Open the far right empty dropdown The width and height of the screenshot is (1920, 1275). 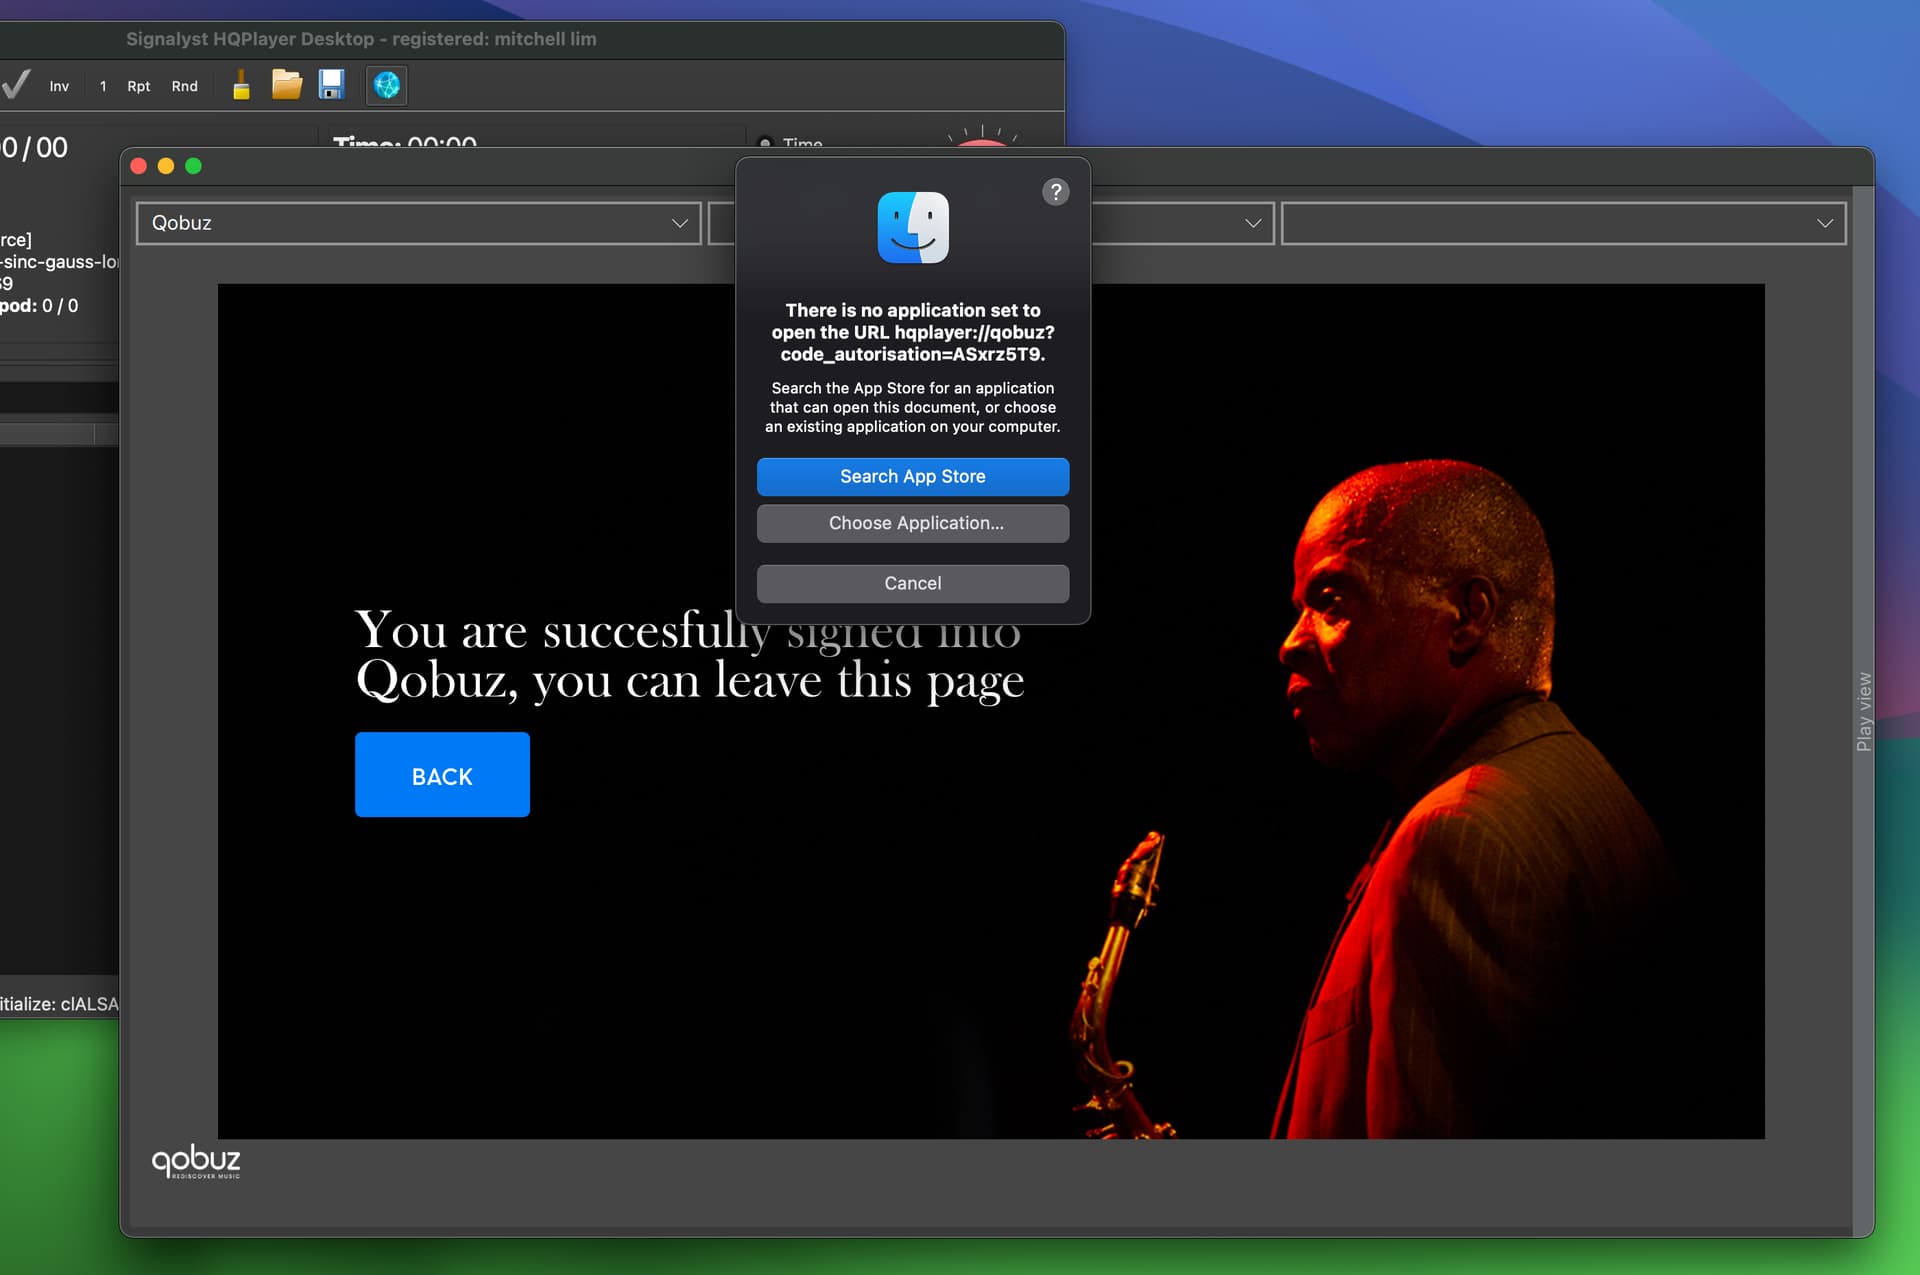point(1563,223)
